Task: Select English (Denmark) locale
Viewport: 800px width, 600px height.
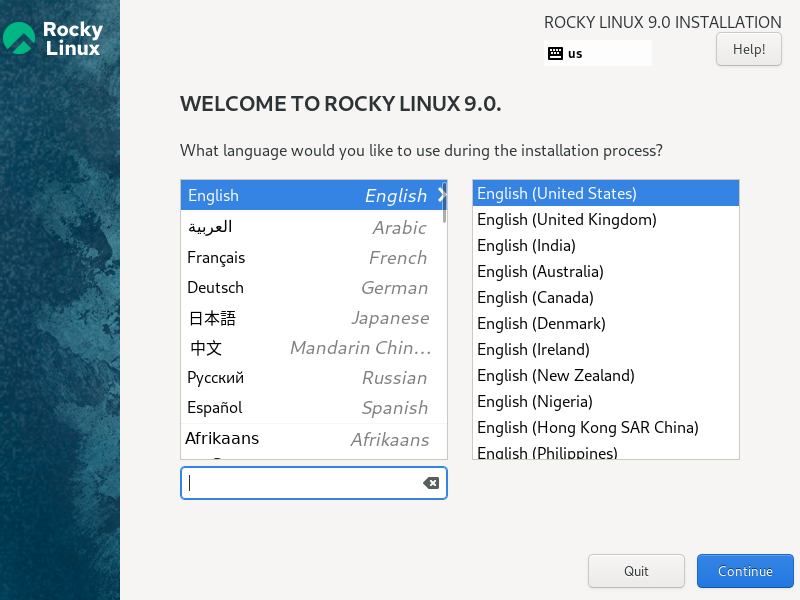Action: tap(606, 323)
